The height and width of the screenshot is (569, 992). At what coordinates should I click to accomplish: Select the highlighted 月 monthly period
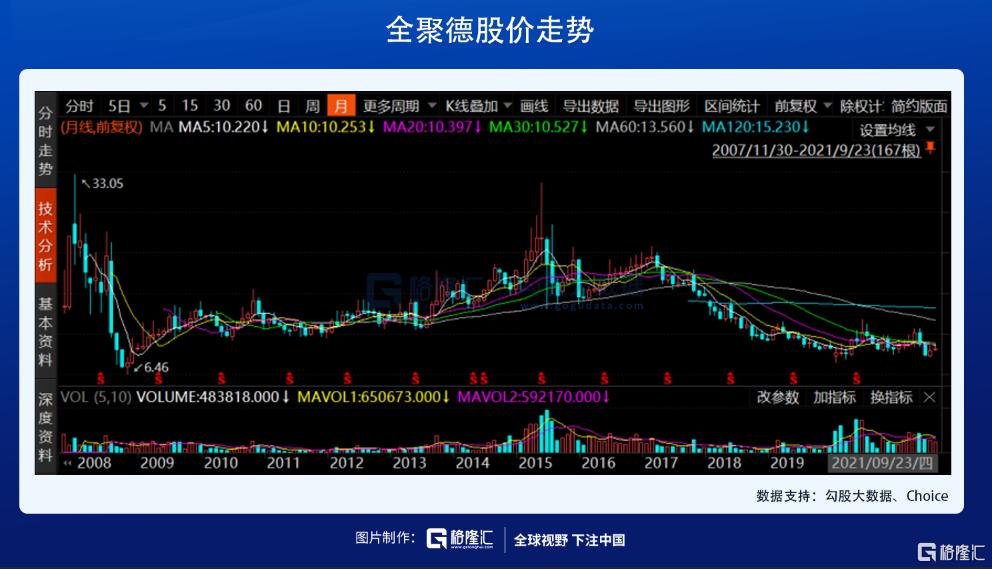click(341, 105)
